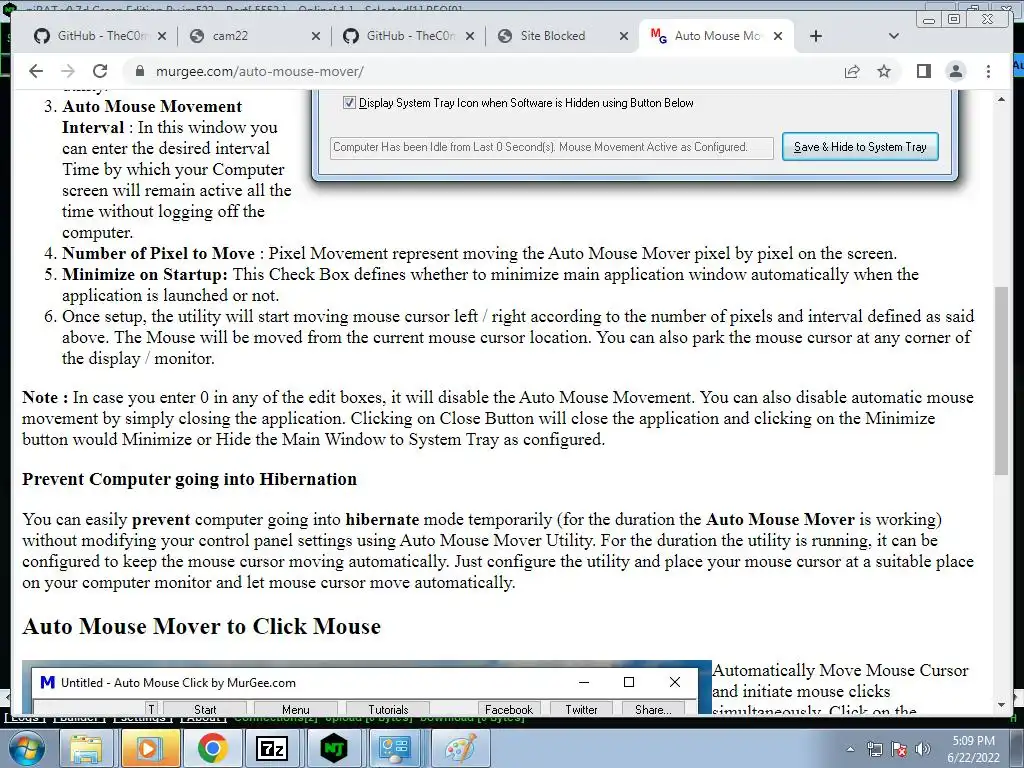
Task: Open the browser side panel
Action: (923, 71)
